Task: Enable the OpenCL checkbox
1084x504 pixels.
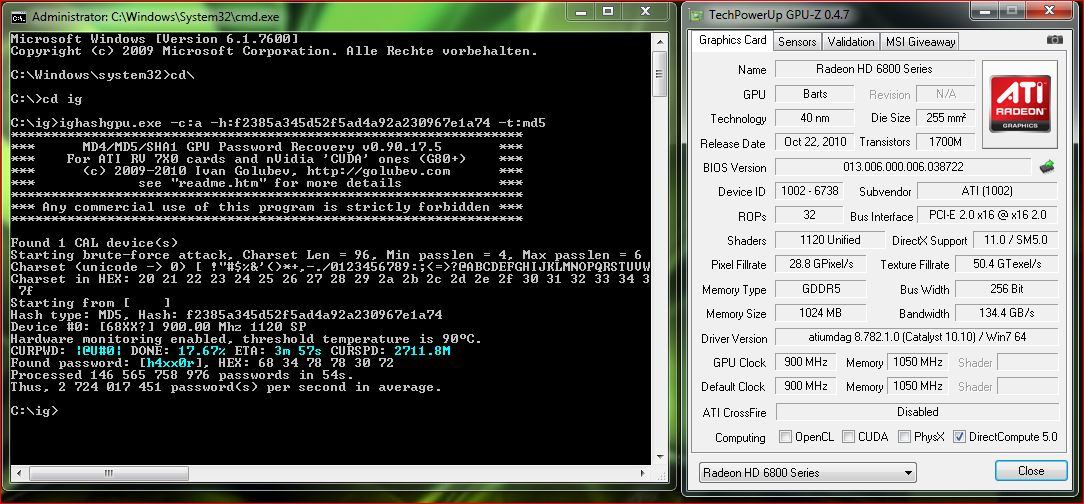Action: point(785,437)
